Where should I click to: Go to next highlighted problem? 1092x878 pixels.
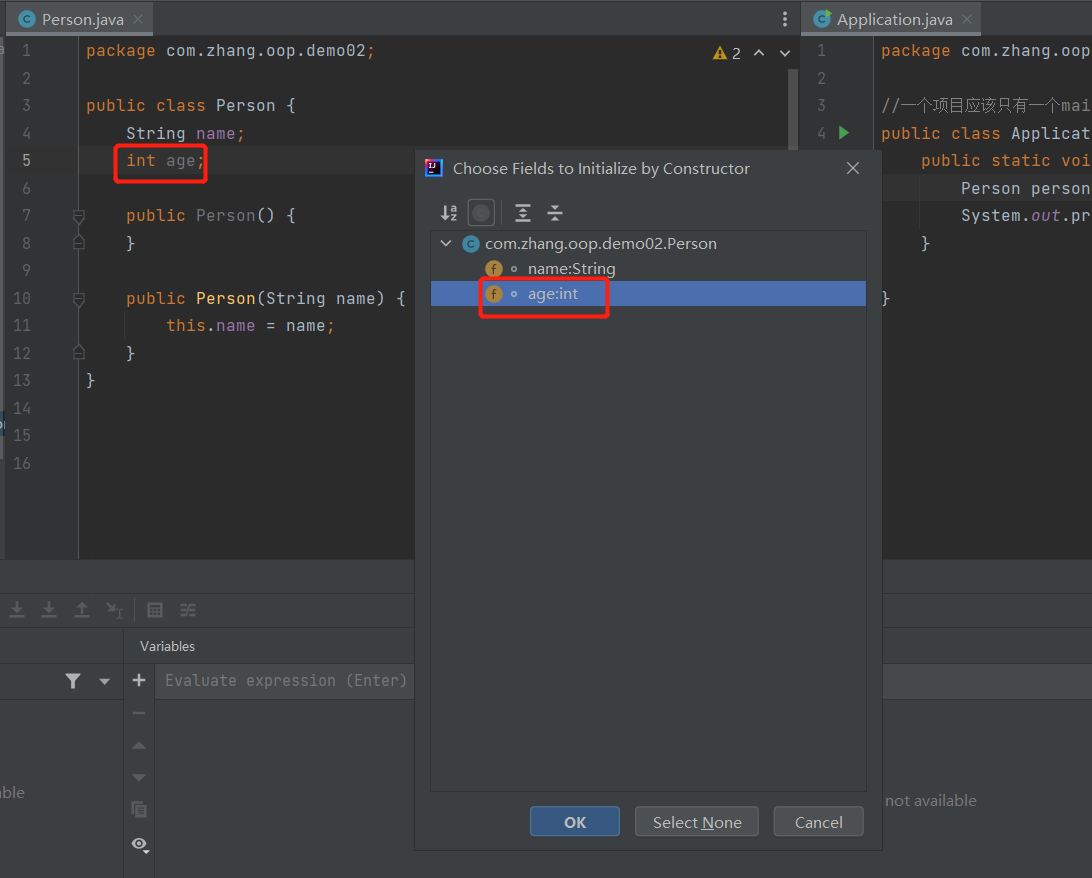(785, 53)
